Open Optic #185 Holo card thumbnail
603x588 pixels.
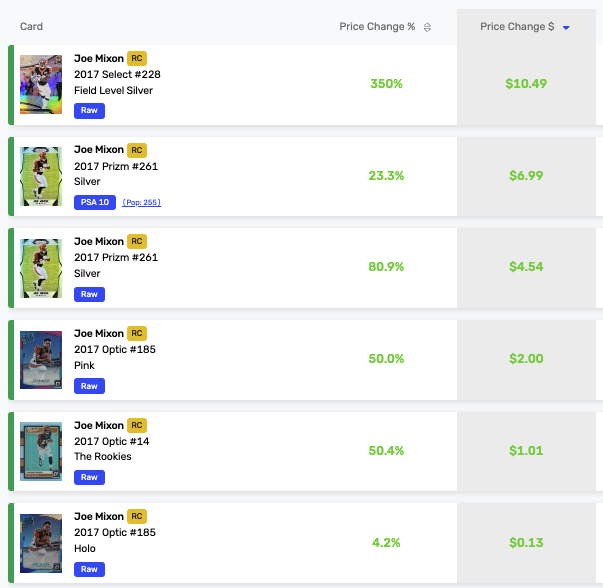[x=41, y=543]
